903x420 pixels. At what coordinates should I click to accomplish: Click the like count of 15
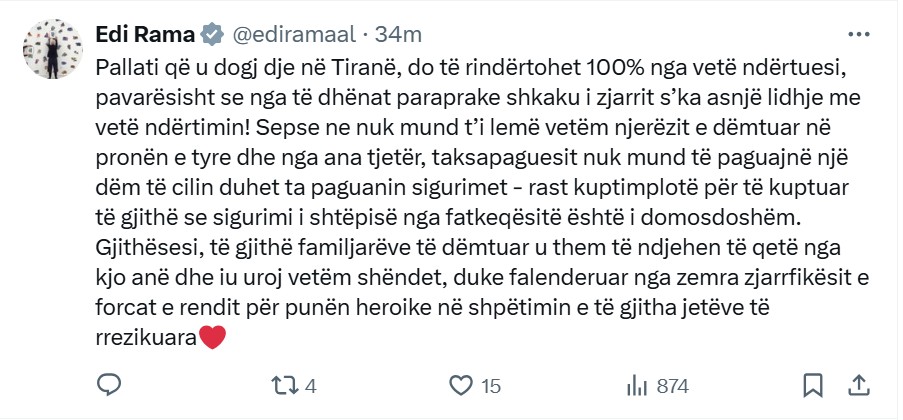[x=490, y=385]
